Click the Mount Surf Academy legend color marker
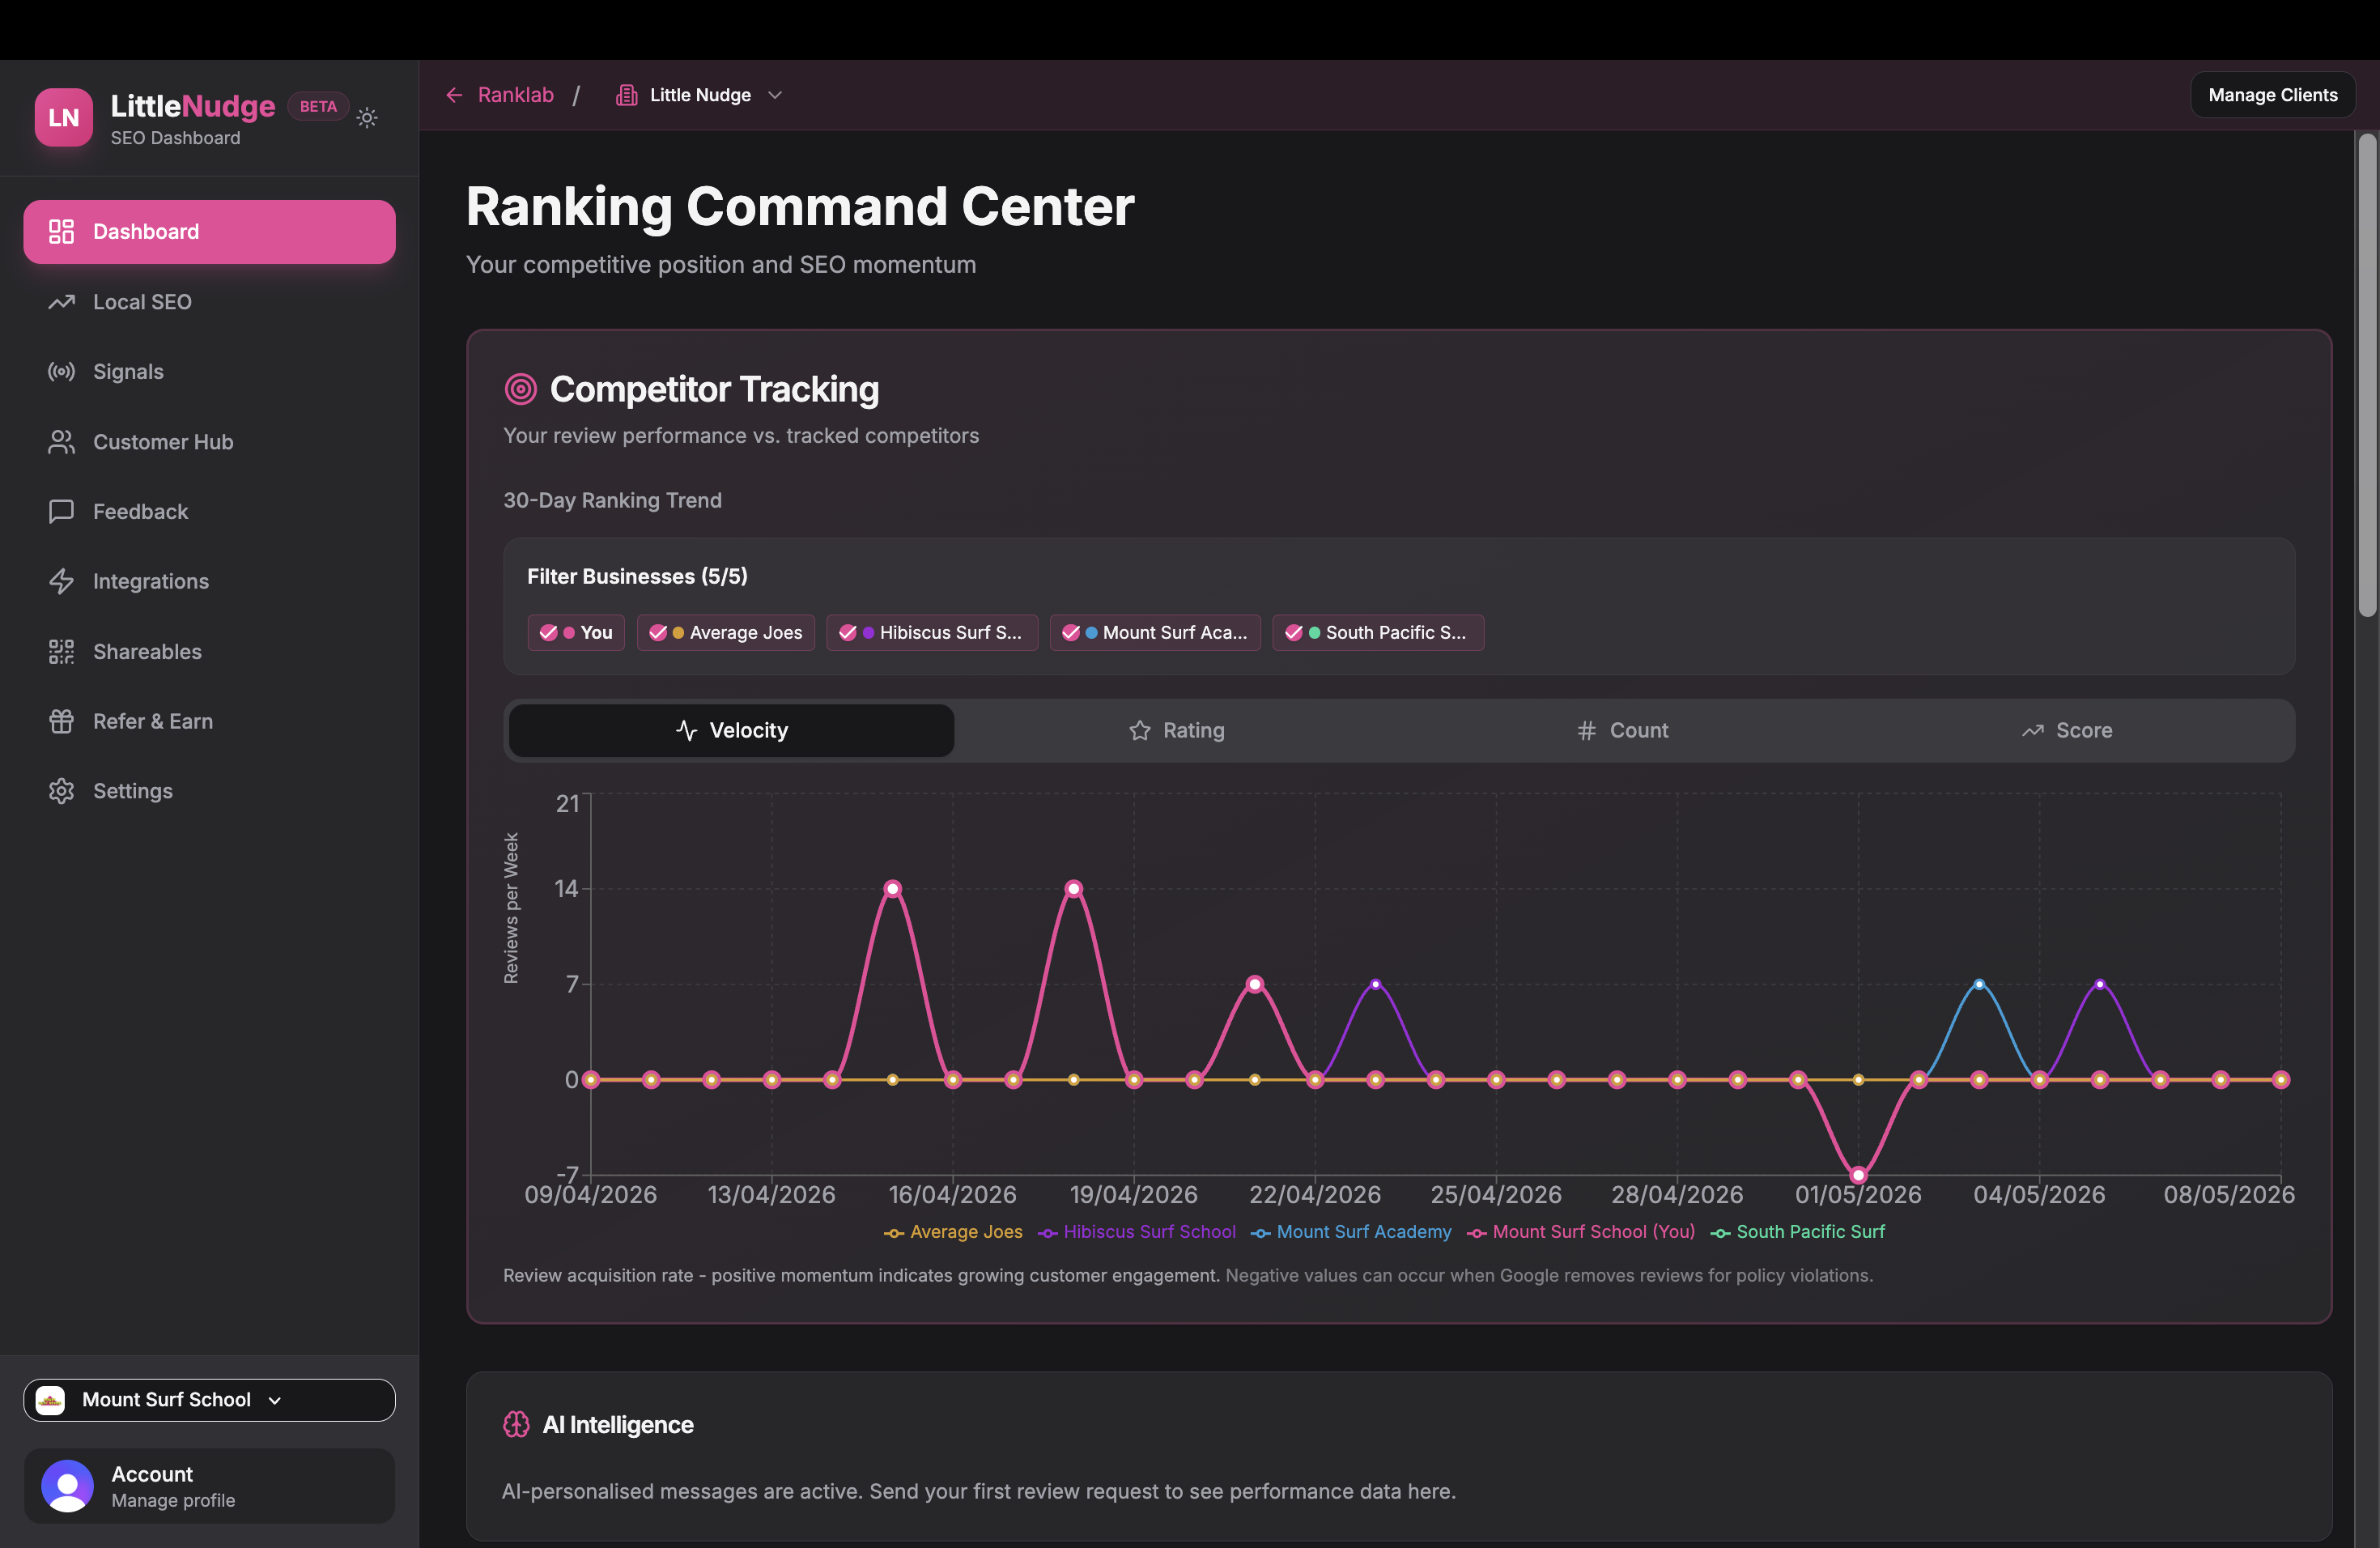 tap(1260, 1233)
